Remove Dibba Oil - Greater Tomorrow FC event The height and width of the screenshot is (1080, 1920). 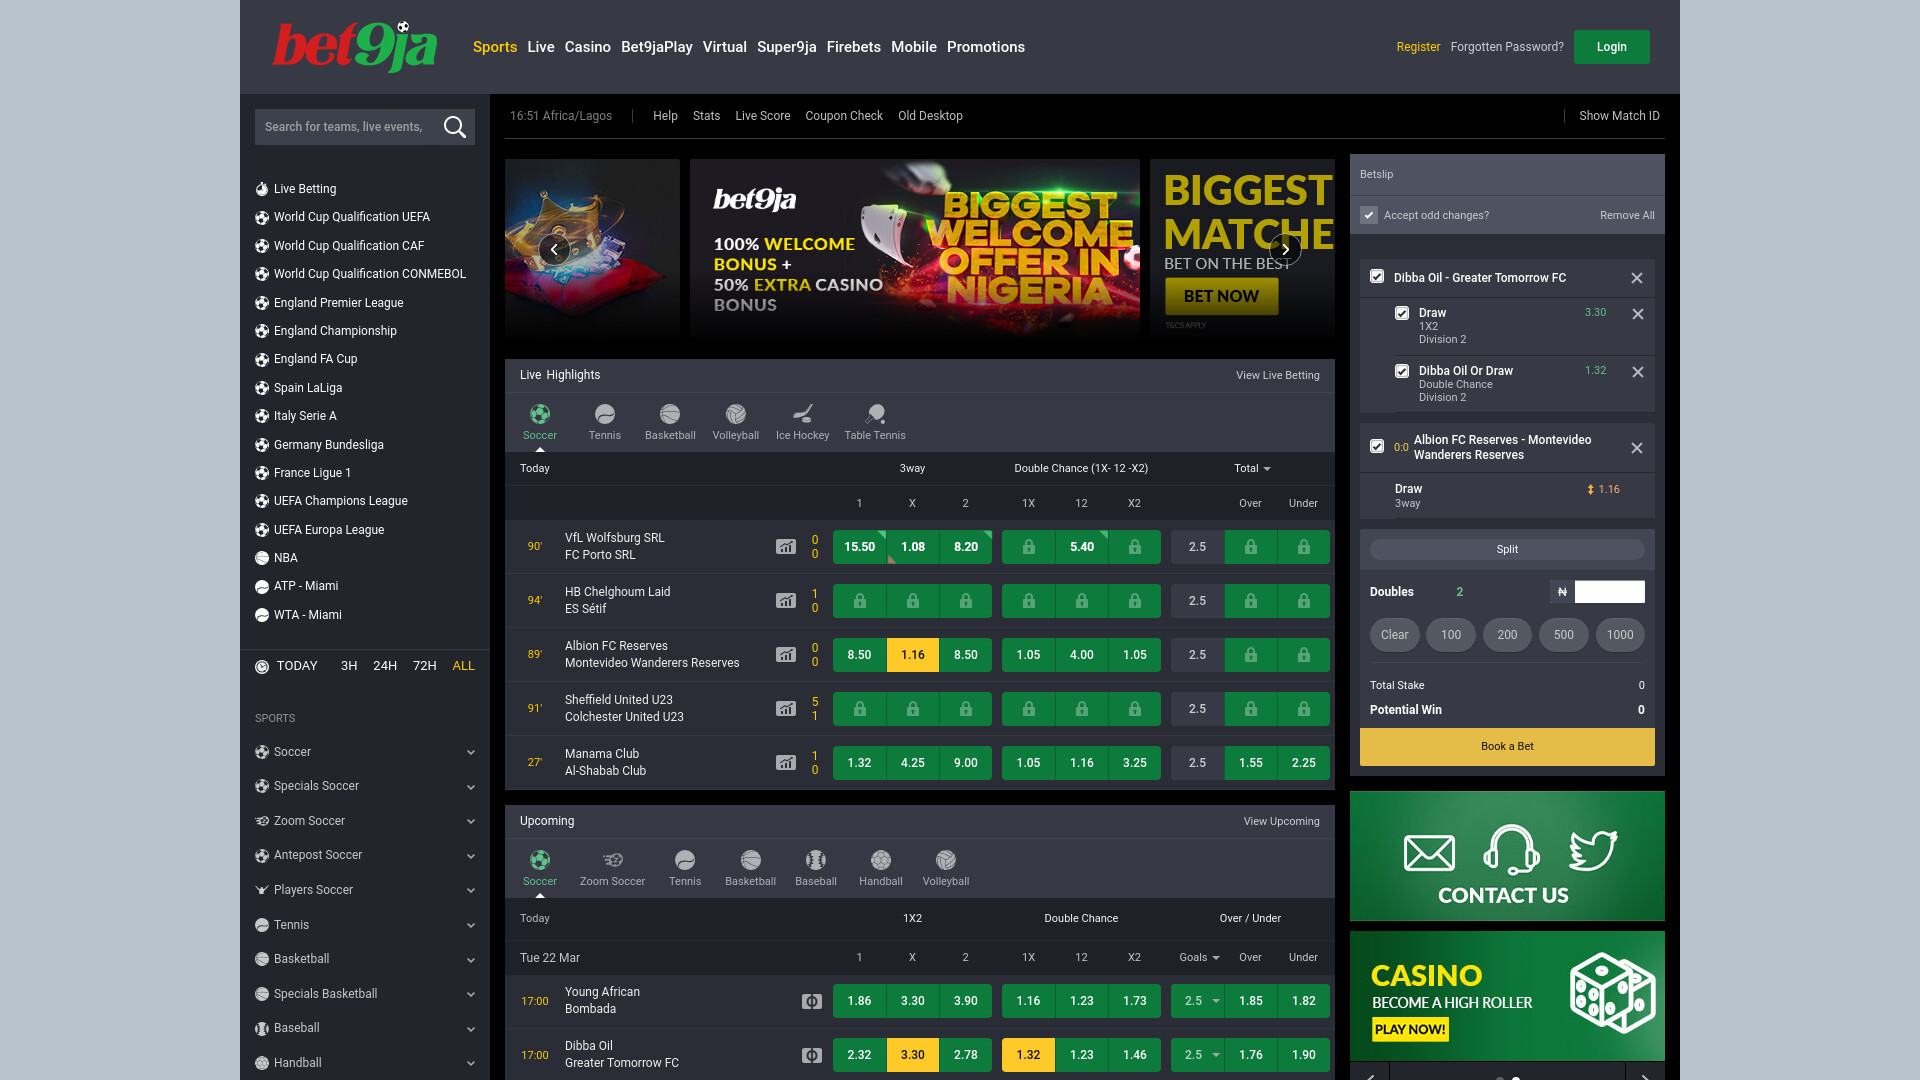click(1637, 278)
